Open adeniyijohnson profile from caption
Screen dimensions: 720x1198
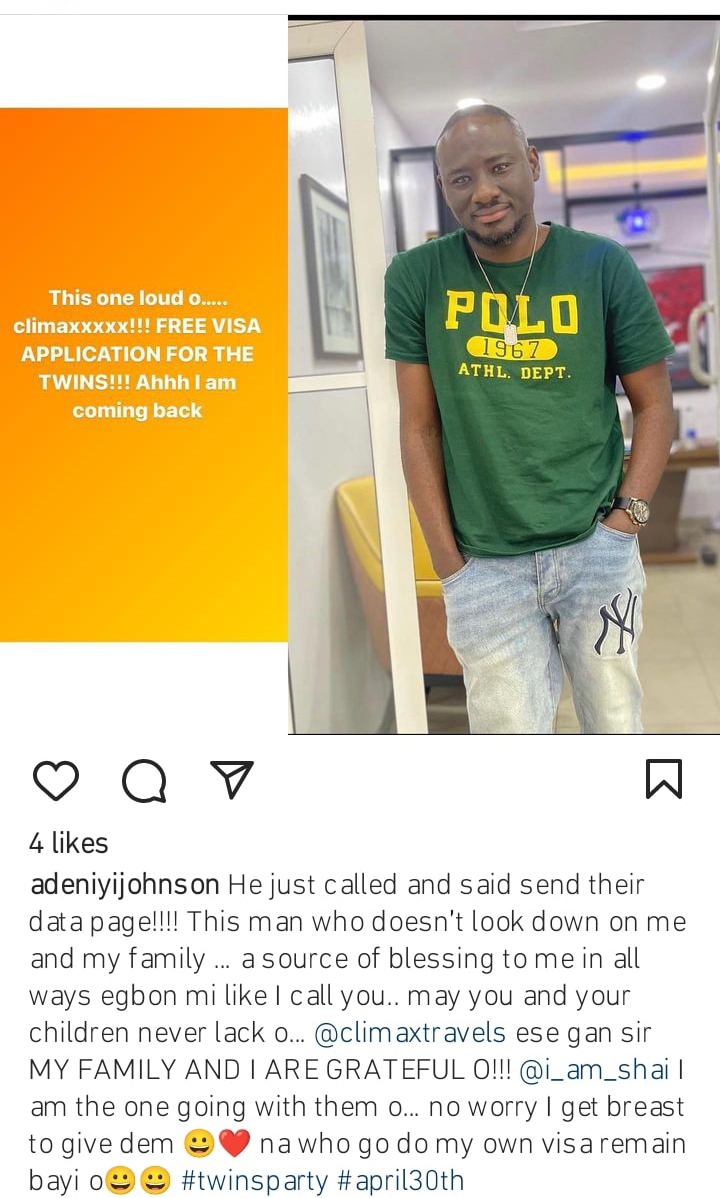(125, 885)
